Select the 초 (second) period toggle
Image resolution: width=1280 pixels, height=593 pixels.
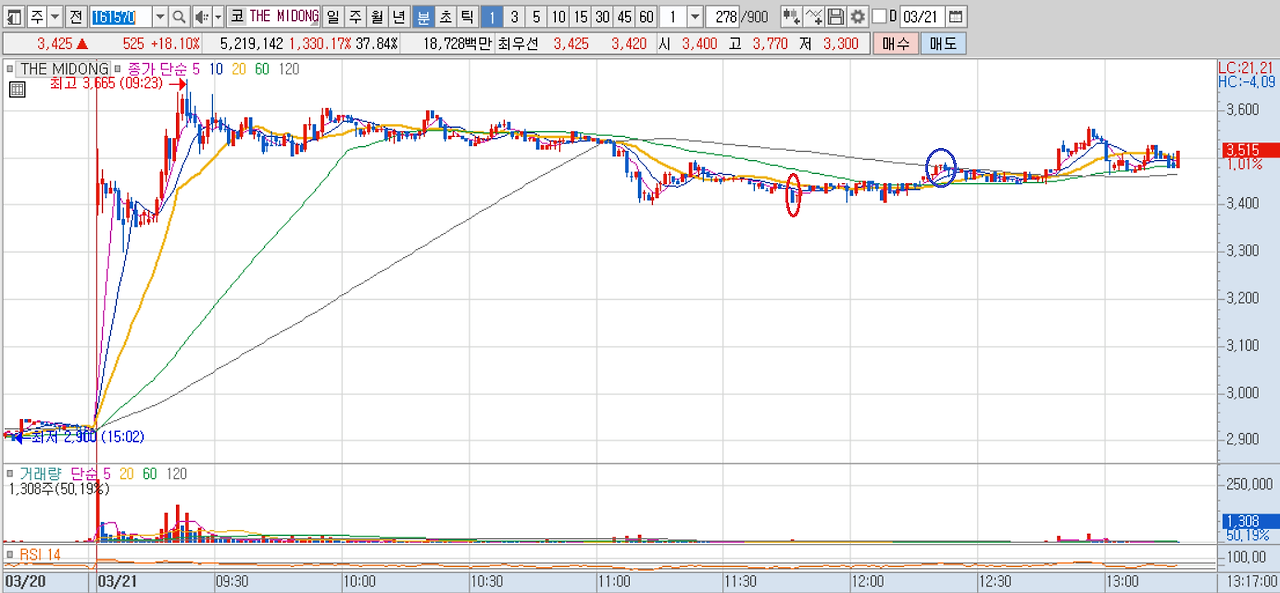pyautogui.click(x=444, y=17)
